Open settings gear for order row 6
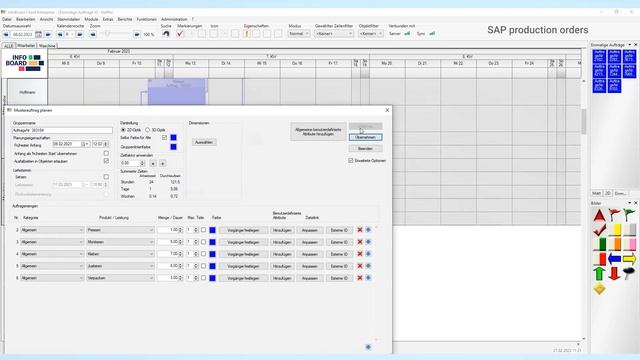This screenshot has height=360, width=640. click(x=368, y=278)
